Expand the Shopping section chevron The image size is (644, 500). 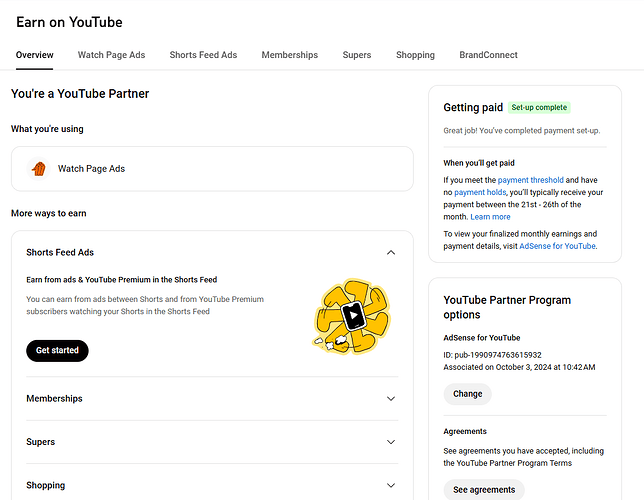(x=391, y=485)
